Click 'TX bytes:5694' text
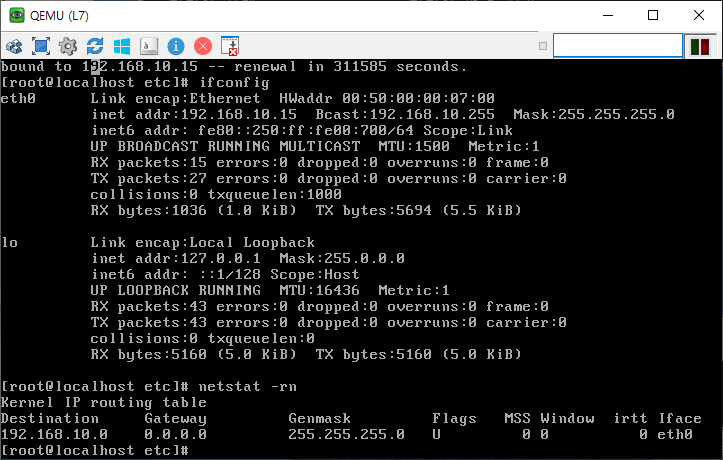 (373, 211)
